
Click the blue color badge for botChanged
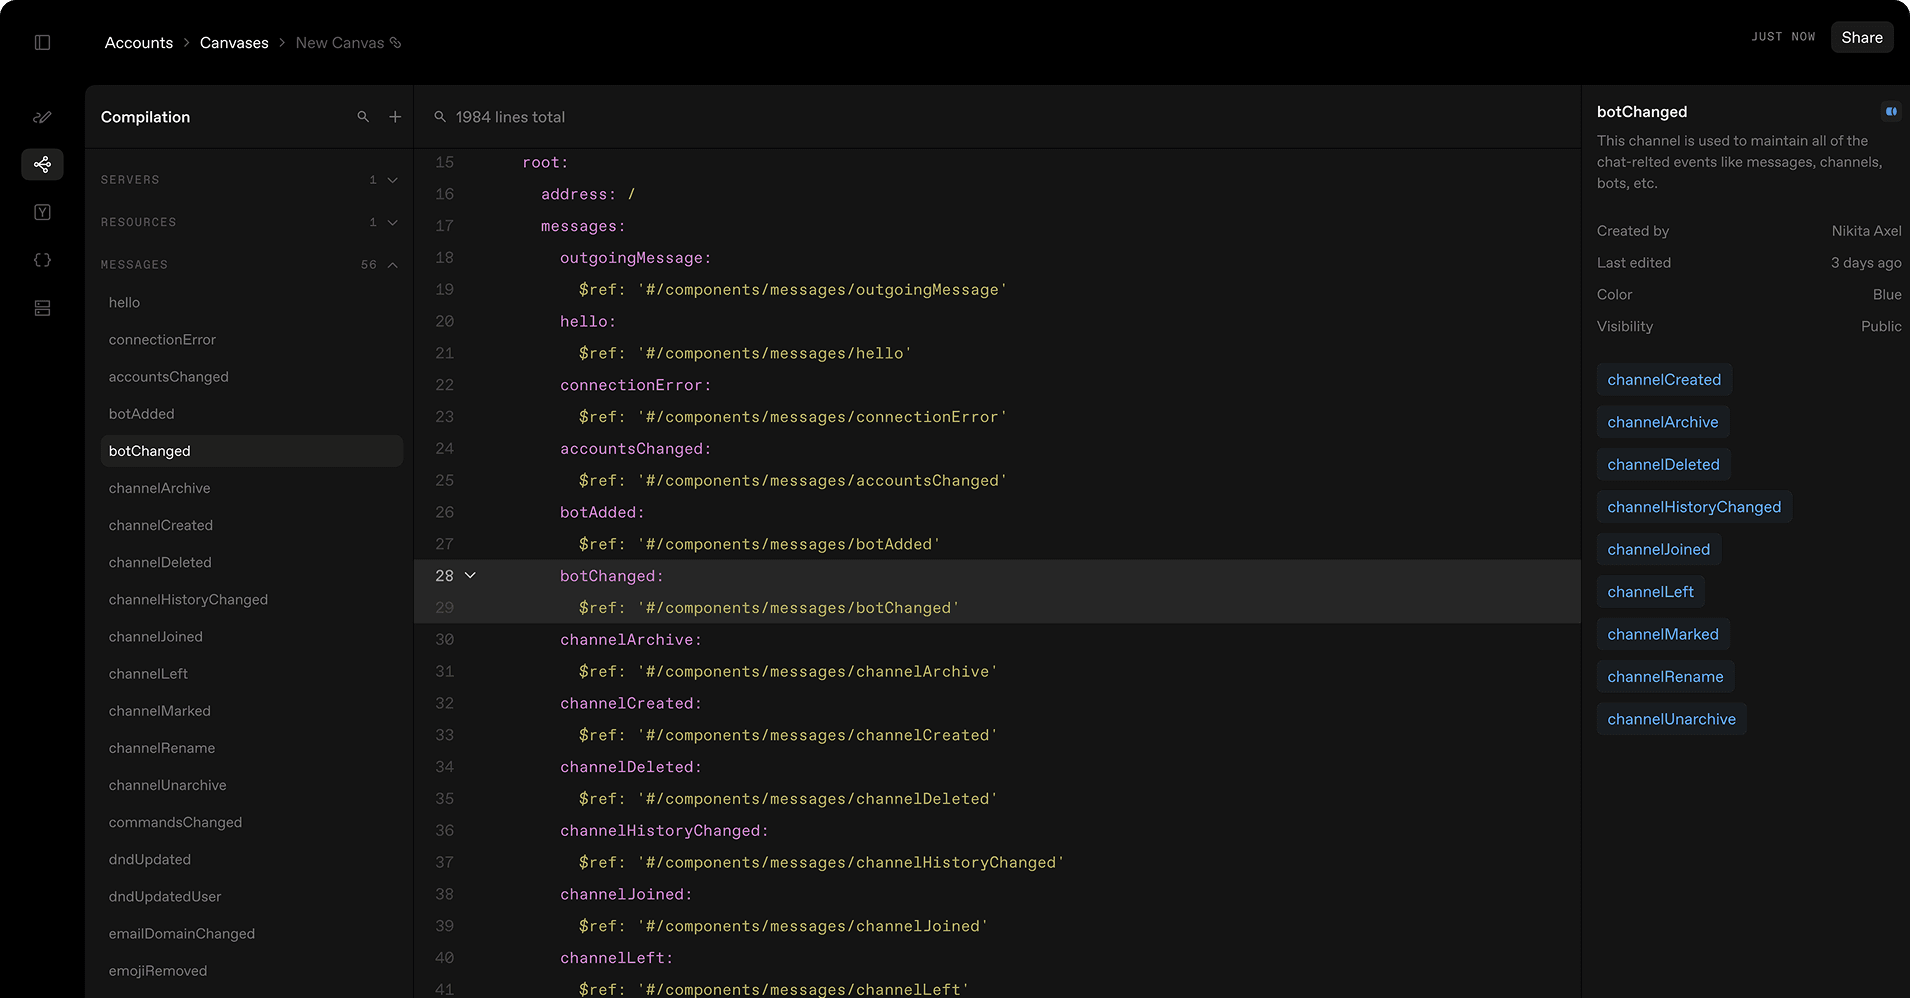coord(1890,112)
